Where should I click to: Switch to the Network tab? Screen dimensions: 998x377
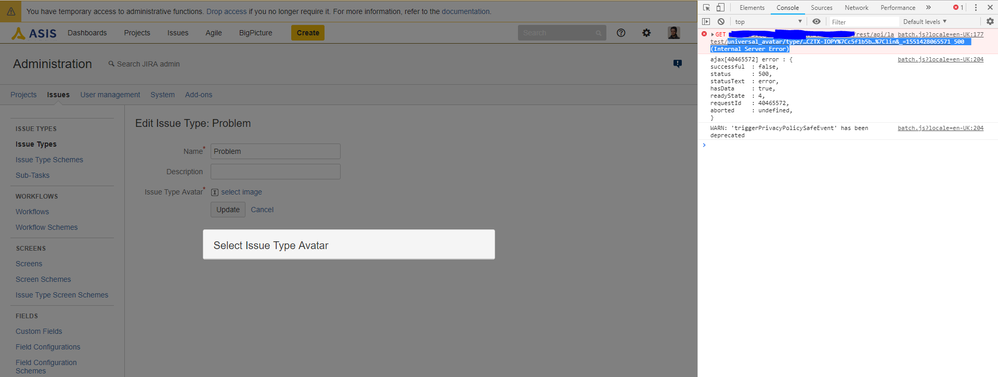856,8
